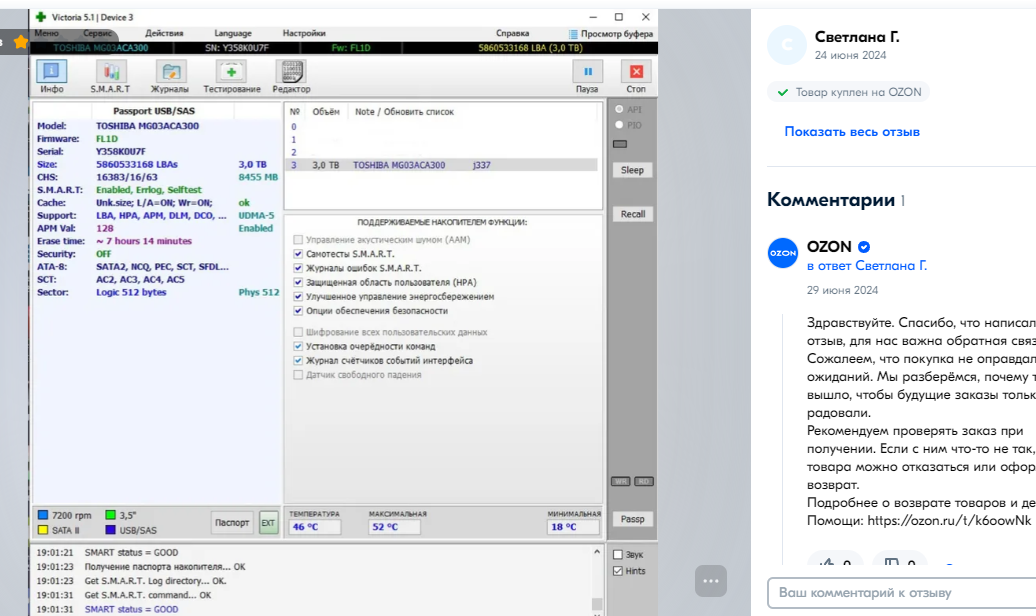Open the S.M.A.R.T toolbar icon
This screenshot has width=1036, height=616.
pos(112,74)
